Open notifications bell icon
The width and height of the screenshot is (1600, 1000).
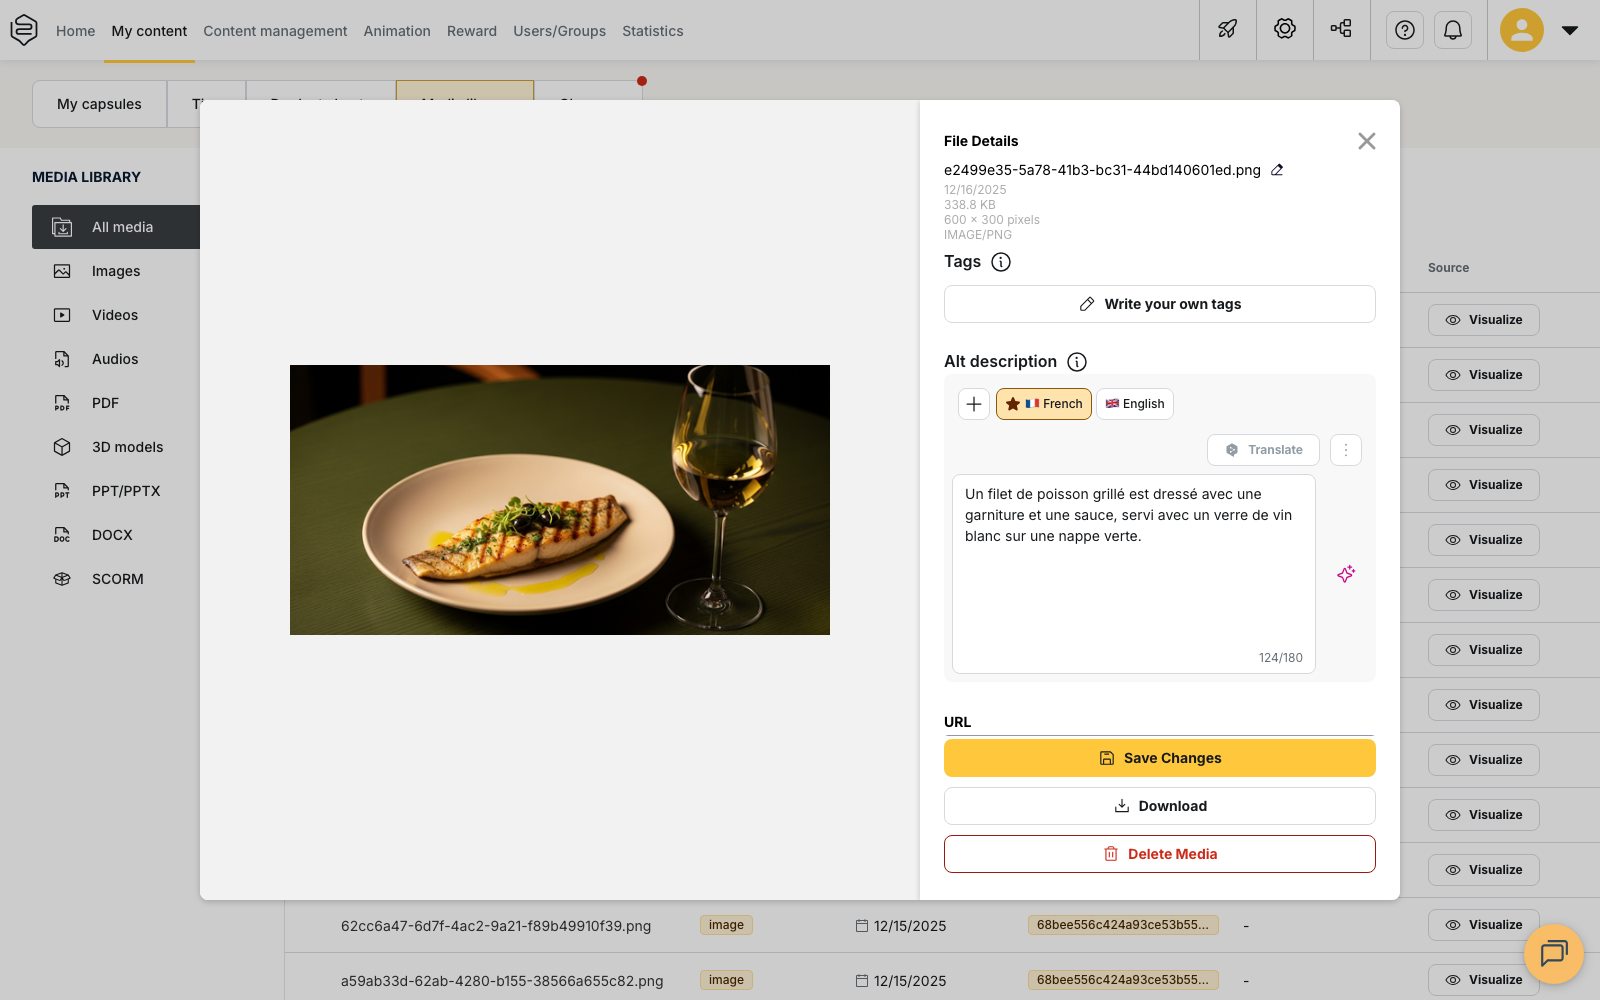[1453, 30]
